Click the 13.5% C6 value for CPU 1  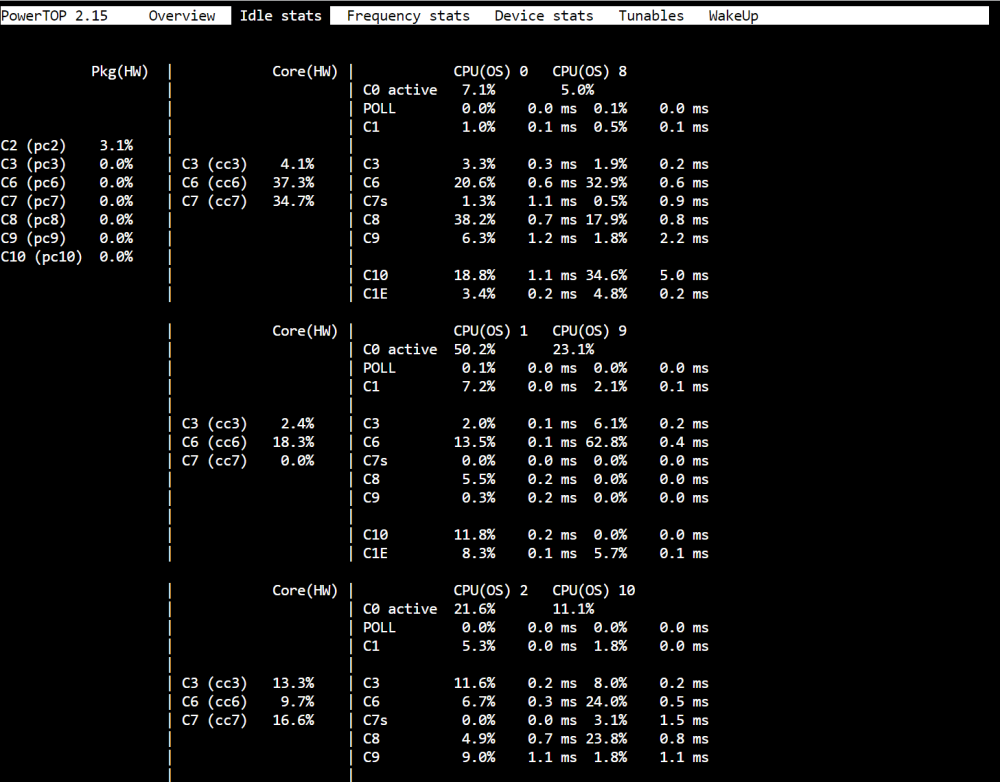click(x=474, y=442)
